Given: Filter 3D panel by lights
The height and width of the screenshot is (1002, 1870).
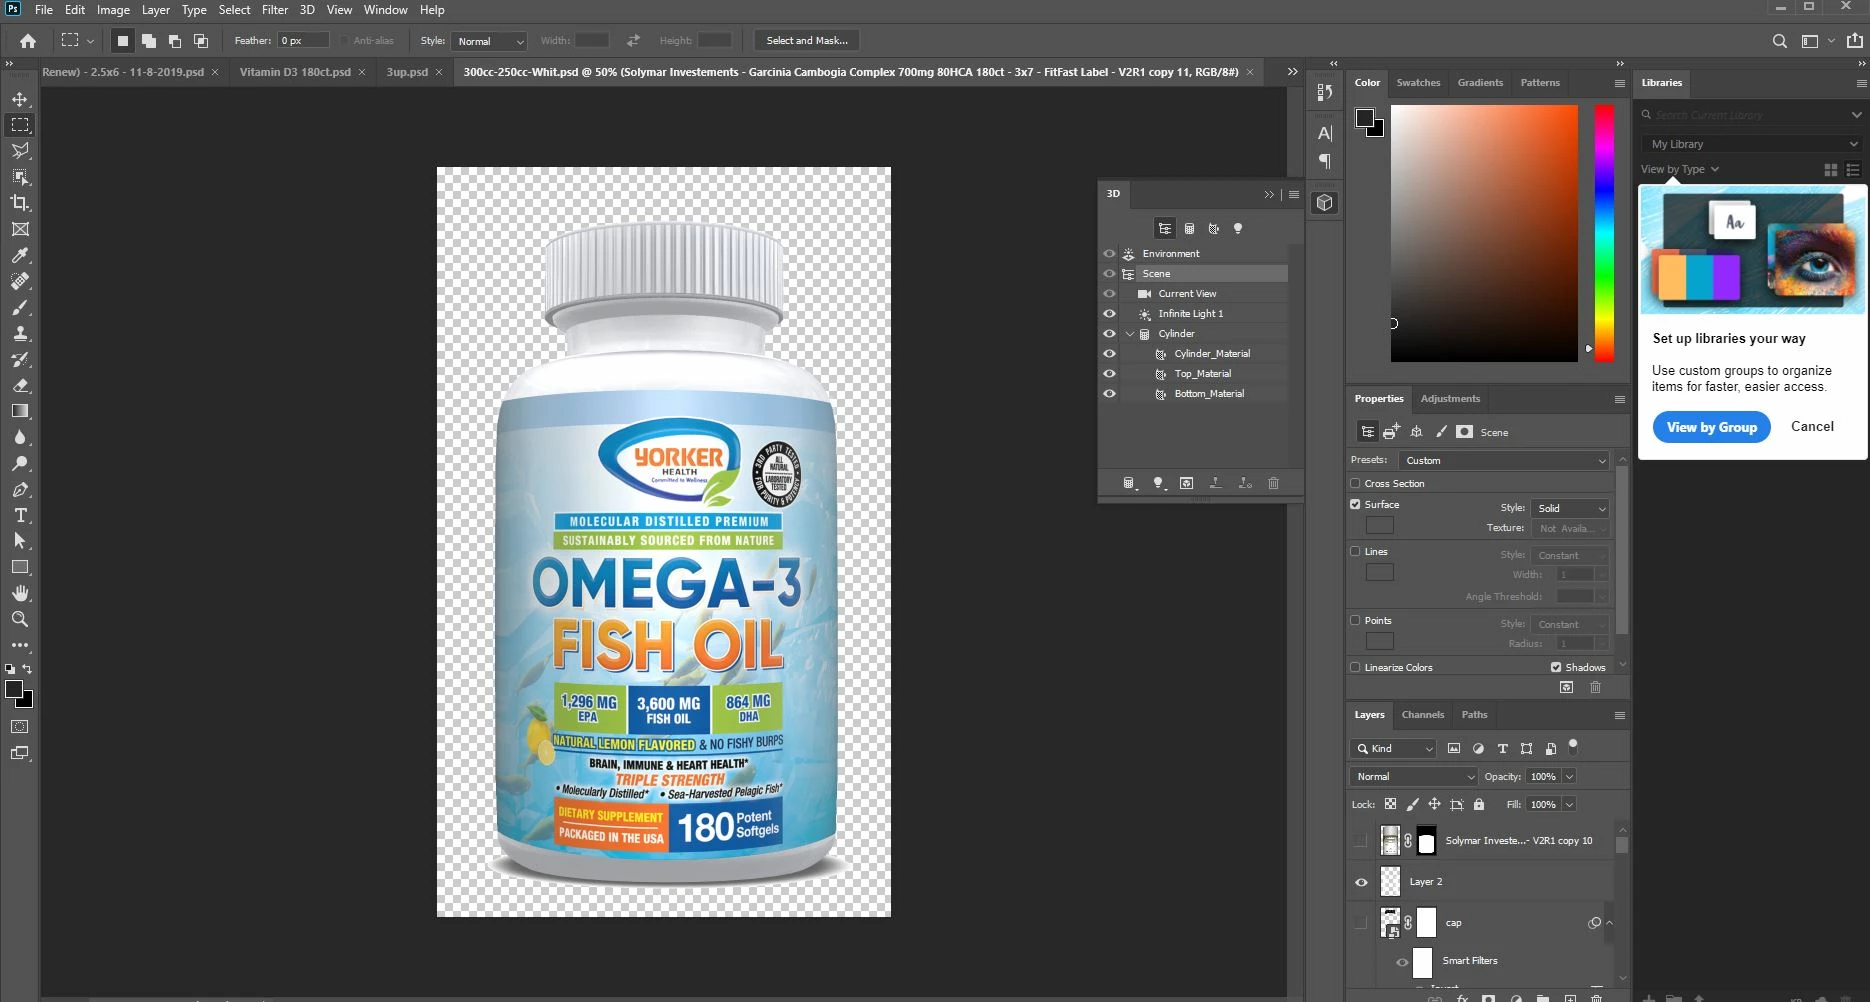Looking at the screenshot, I should pyautogui.click(x=1238, y=229).
